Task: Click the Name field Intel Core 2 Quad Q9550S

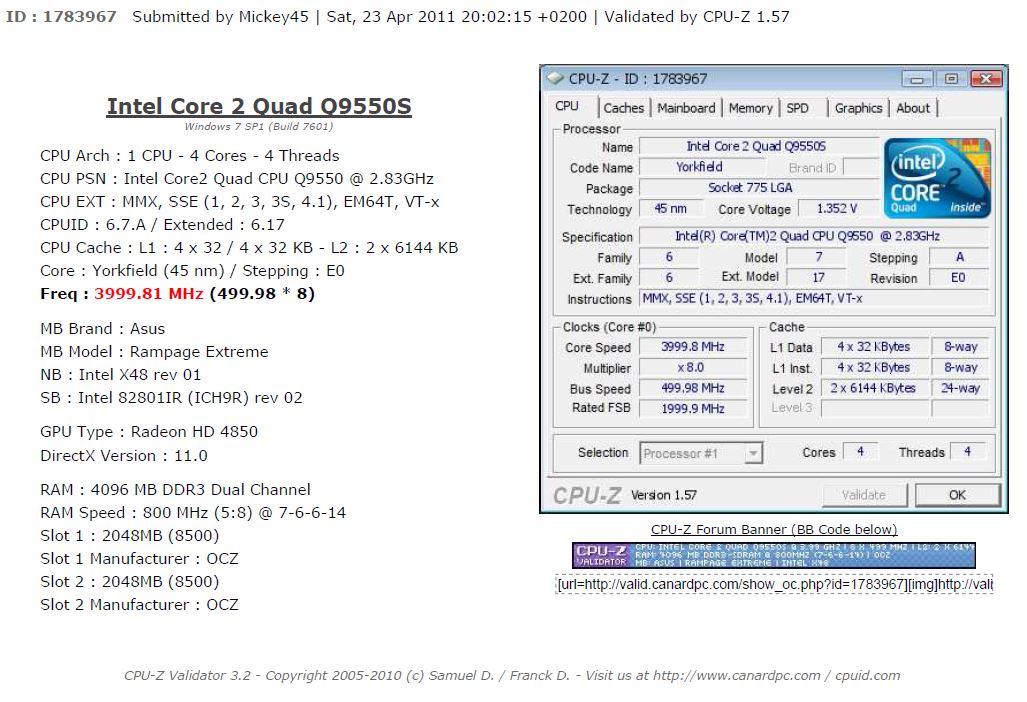Action: tap(758, 146)
